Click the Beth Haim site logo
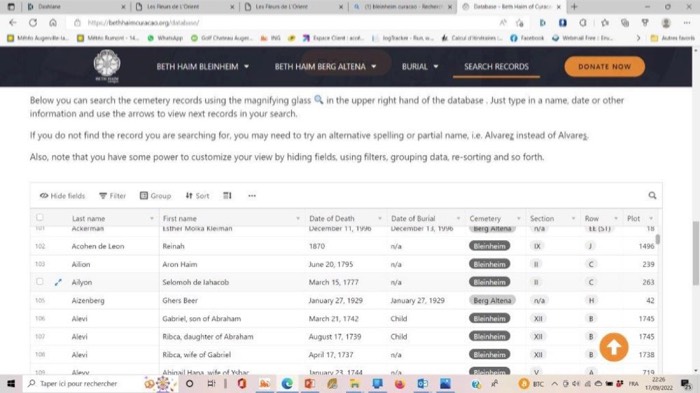This screenshot has height=393, width=700. pyautogui.click(x=107, y=66)
